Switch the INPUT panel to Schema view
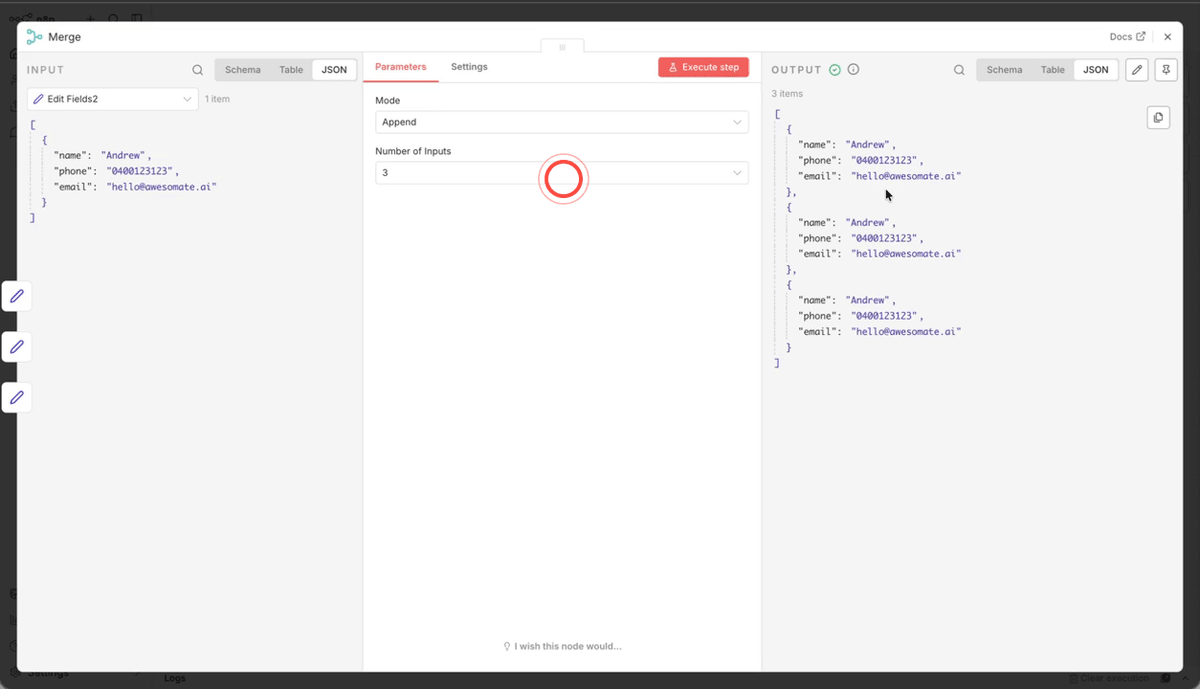This screenshot has width=1200, height=689. [243, 70]
